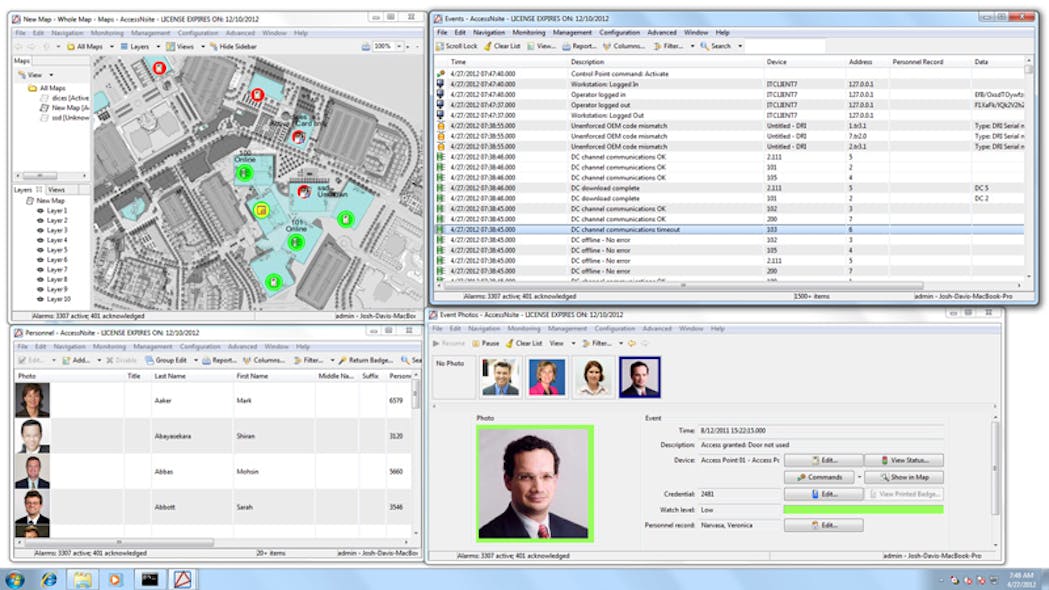Open the Group Edit icon in Personnel
Viewport: 1049px width, 590px height.
(150, 358)
